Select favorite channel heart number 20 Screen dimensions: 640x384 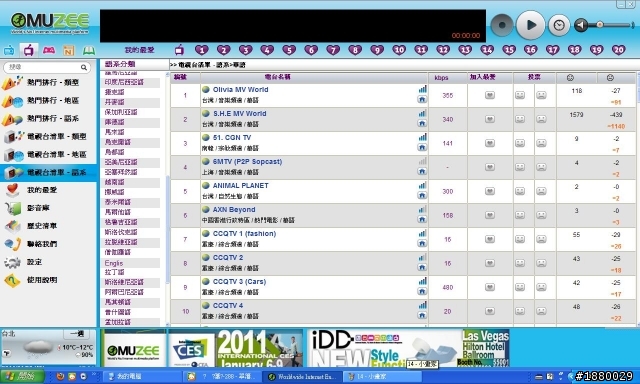coord(618,50)
